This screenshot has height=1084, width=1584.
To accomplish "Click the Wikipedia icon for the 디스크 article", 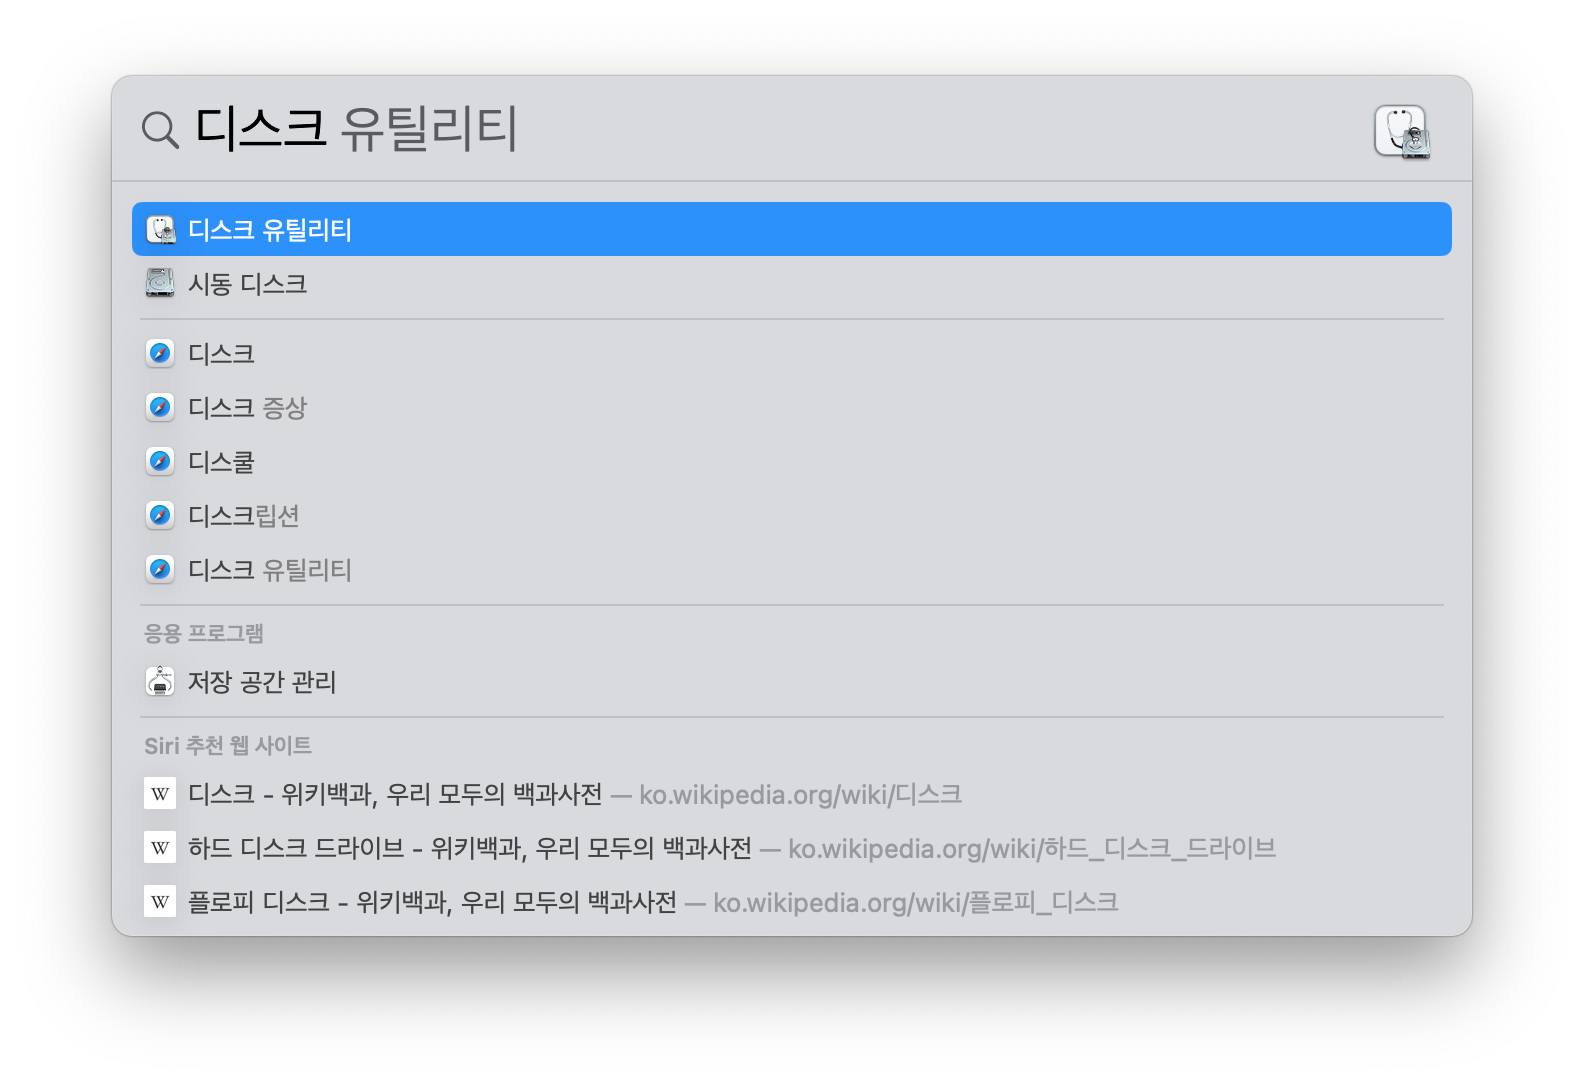I will coord(160,794).
